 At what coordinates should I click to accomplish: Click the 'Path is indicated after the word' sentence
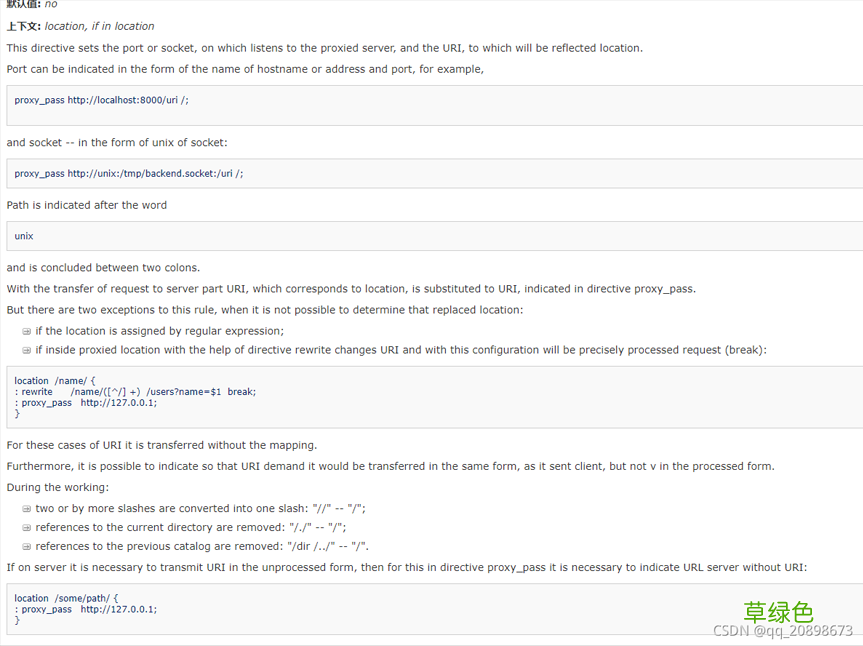pyautogui.click(x=86, y=205)
